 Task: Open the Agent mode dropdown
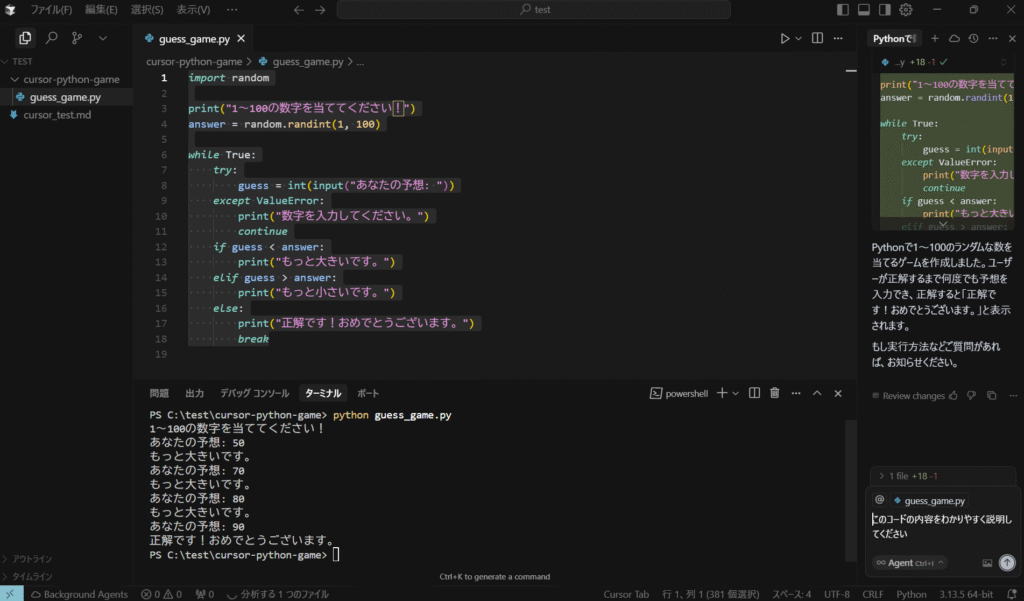910,562
